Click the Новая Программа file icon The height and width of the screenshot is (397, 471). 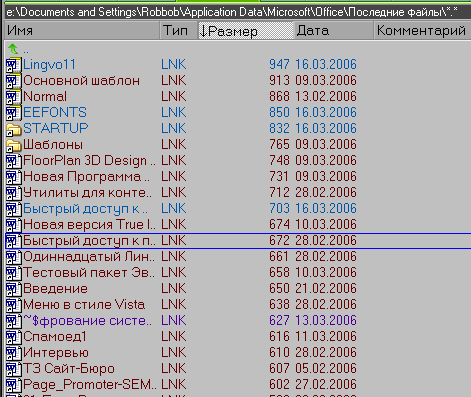click(13, 177)
